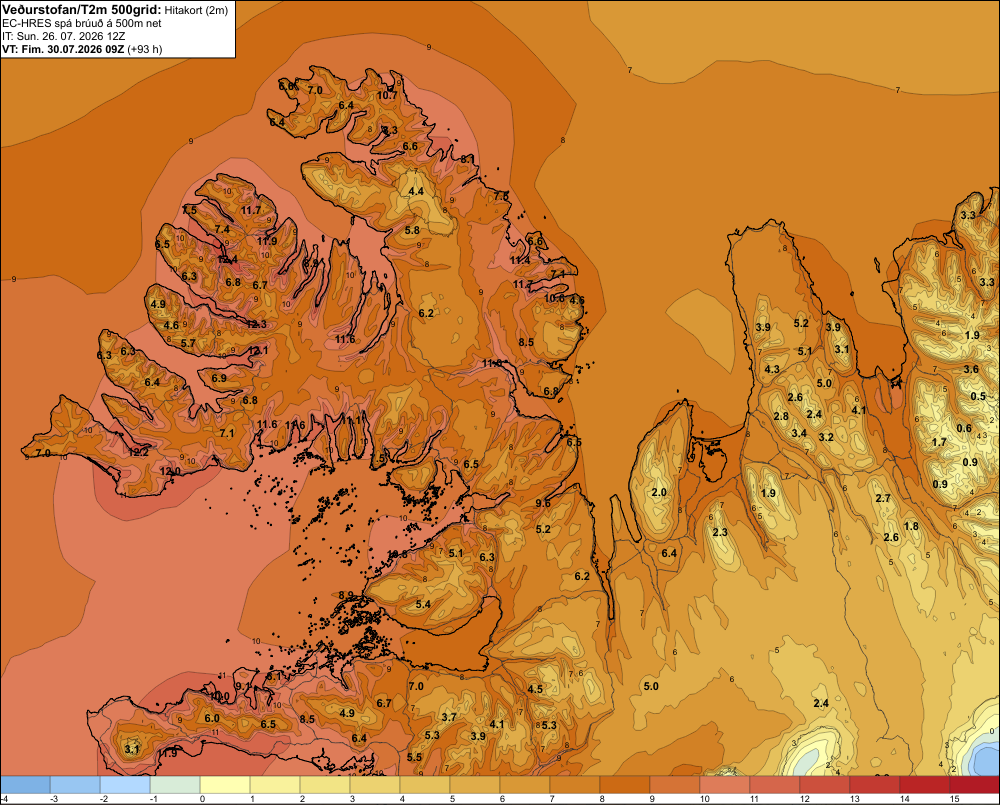
Task: Click the "3.4" temperature value
Action: click(x=799, y=433)
